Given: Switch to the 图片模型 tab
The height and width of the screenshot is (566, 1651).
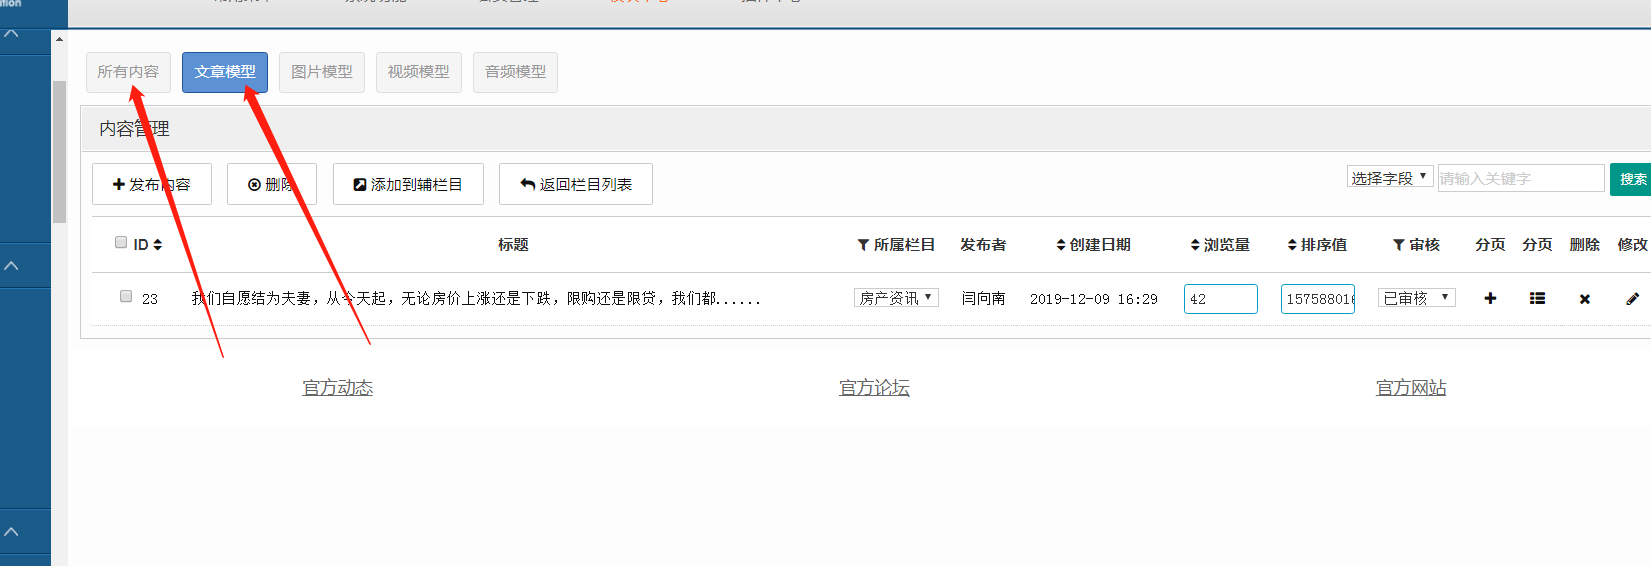Looking at the screenshot, I should click(x=322, y=72).
